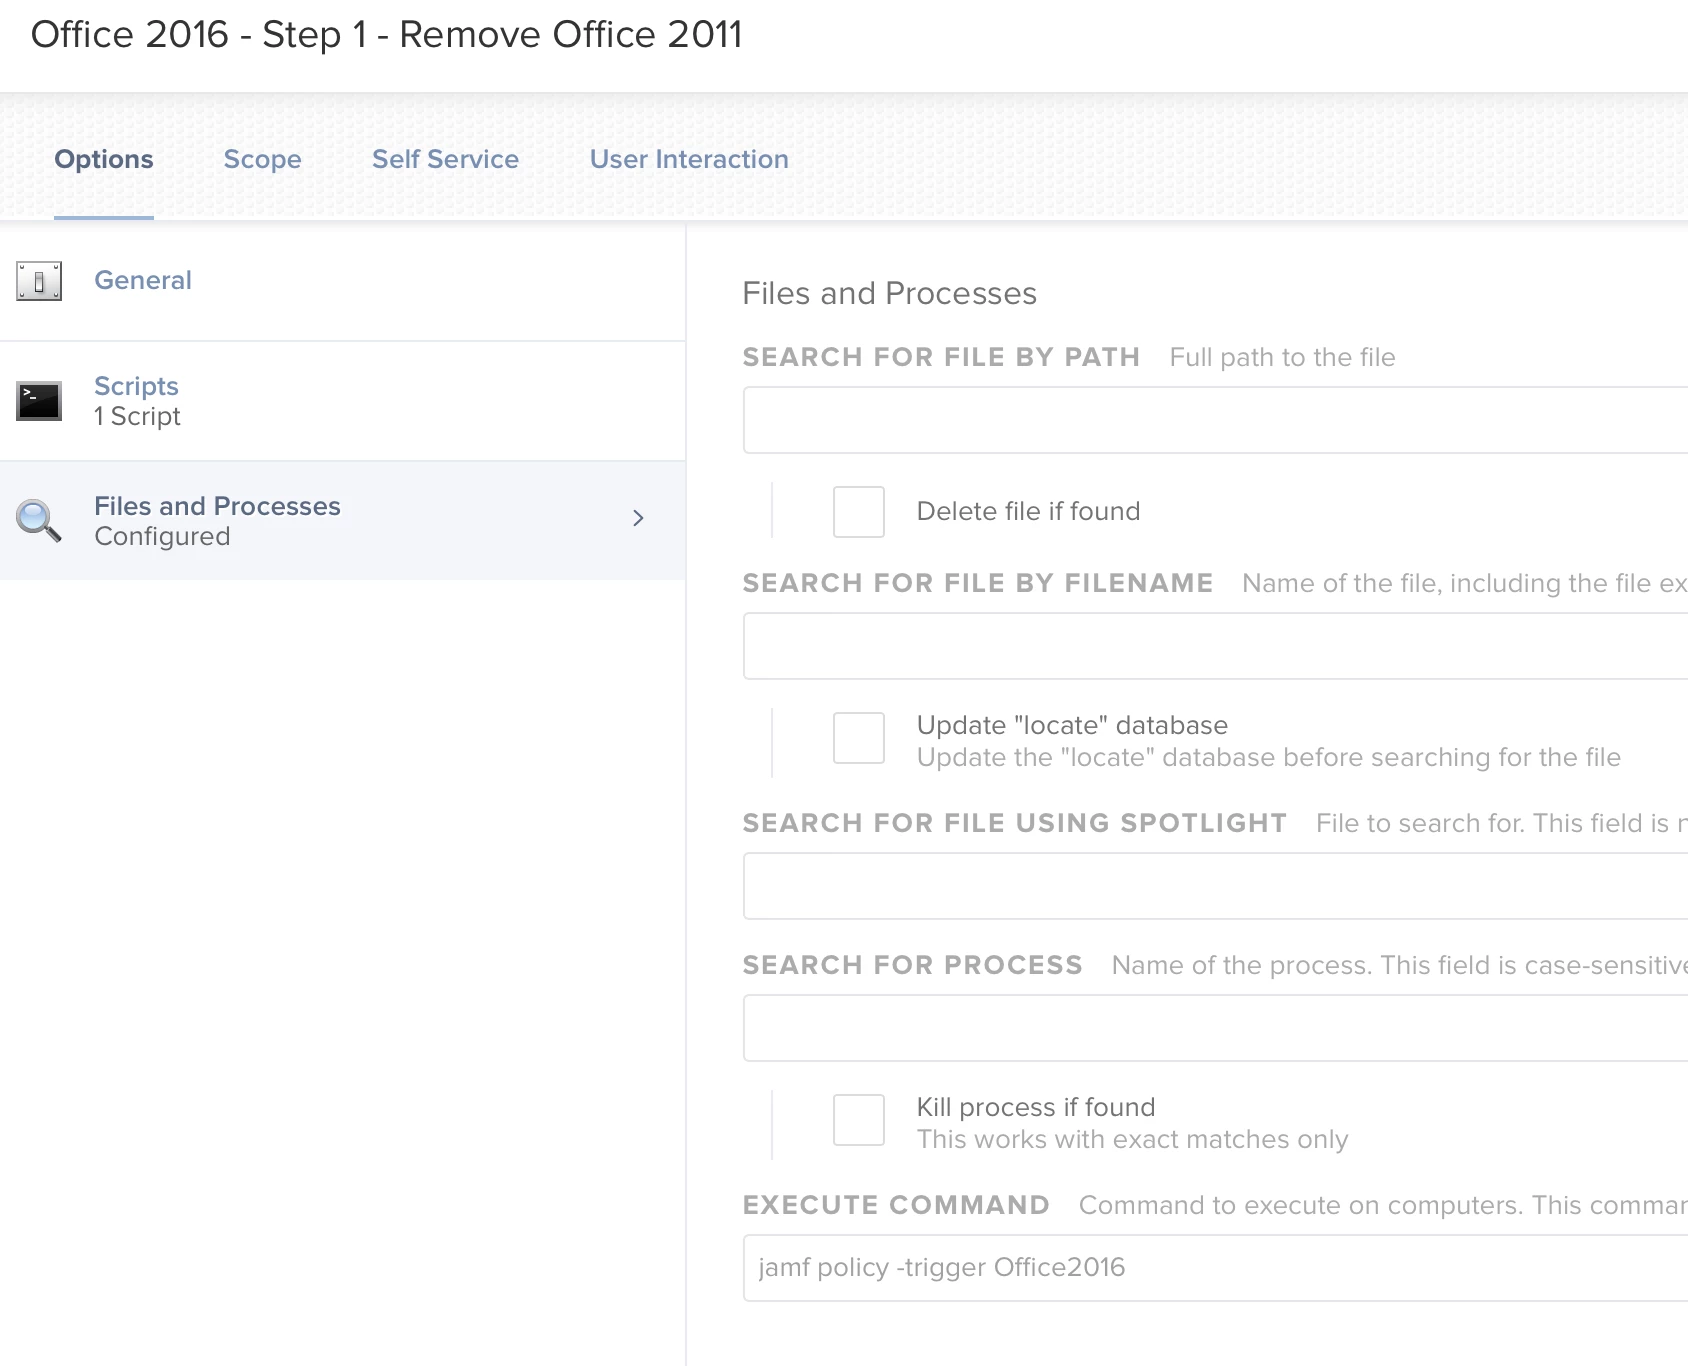Click the SEARCH FOR PROCESS label
This screenshot has width=1688, height=1366.
[x=912, y=965]
